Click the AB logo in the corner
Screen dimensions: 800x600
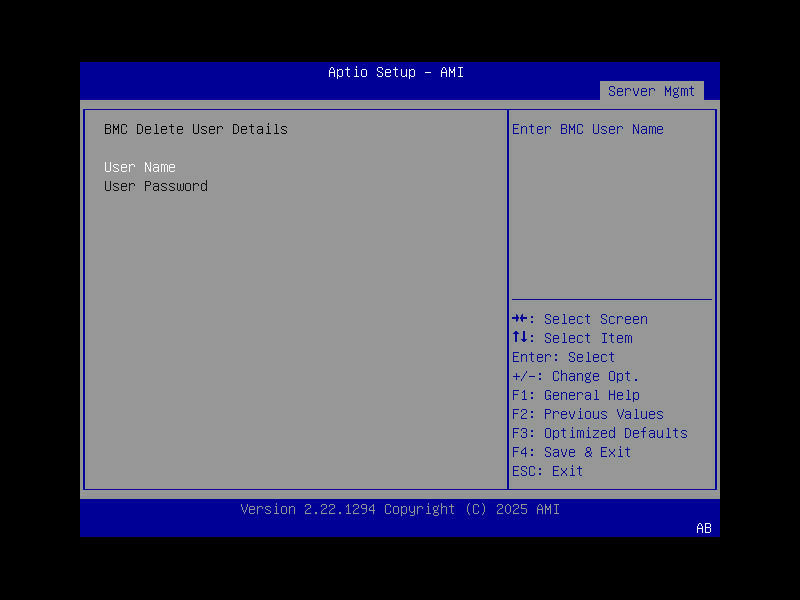(x=703, y=528)
